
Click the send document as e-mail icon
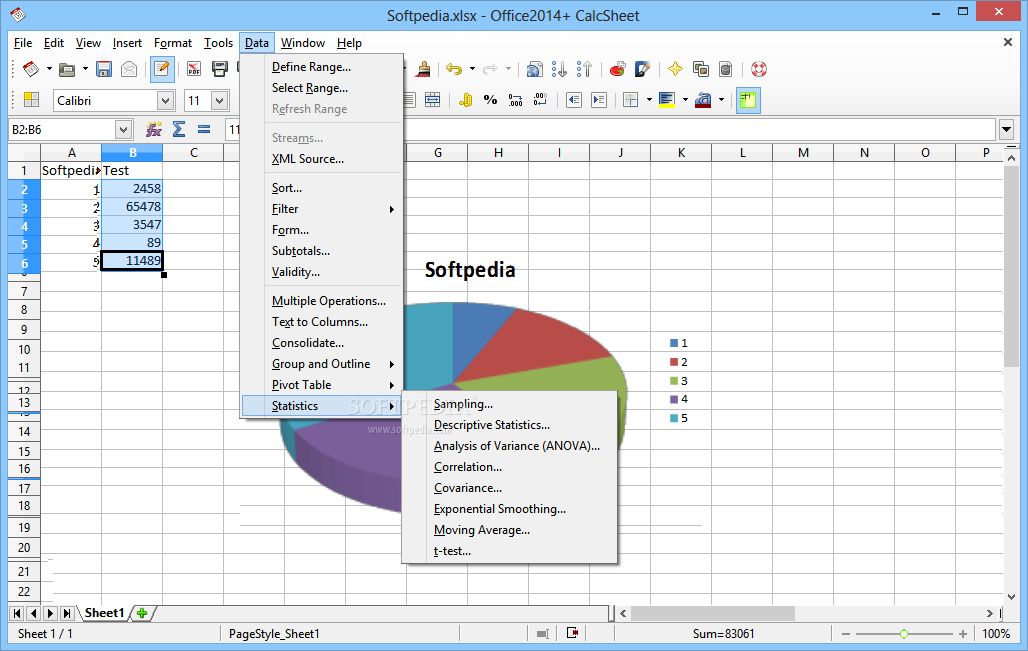(129, 69)
